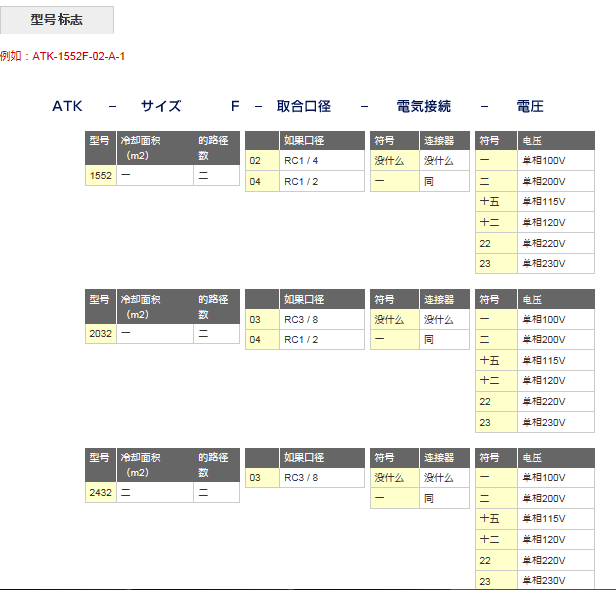Click 单相200V in the 1552 section
The height and width of the screenshot is (590, 616).
(x=556, y=181)
